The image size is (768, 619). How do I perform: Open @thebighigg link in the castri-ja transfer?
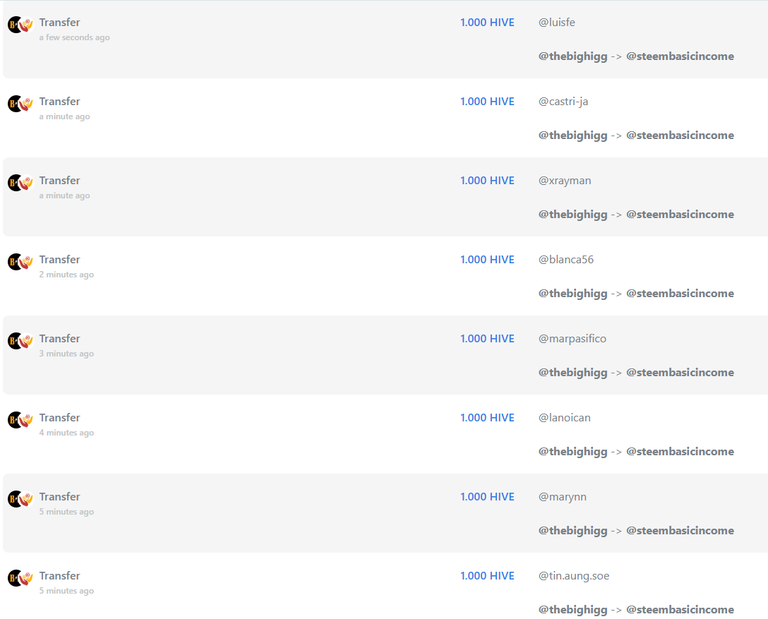pyautogui.click(x=573, y=136)
